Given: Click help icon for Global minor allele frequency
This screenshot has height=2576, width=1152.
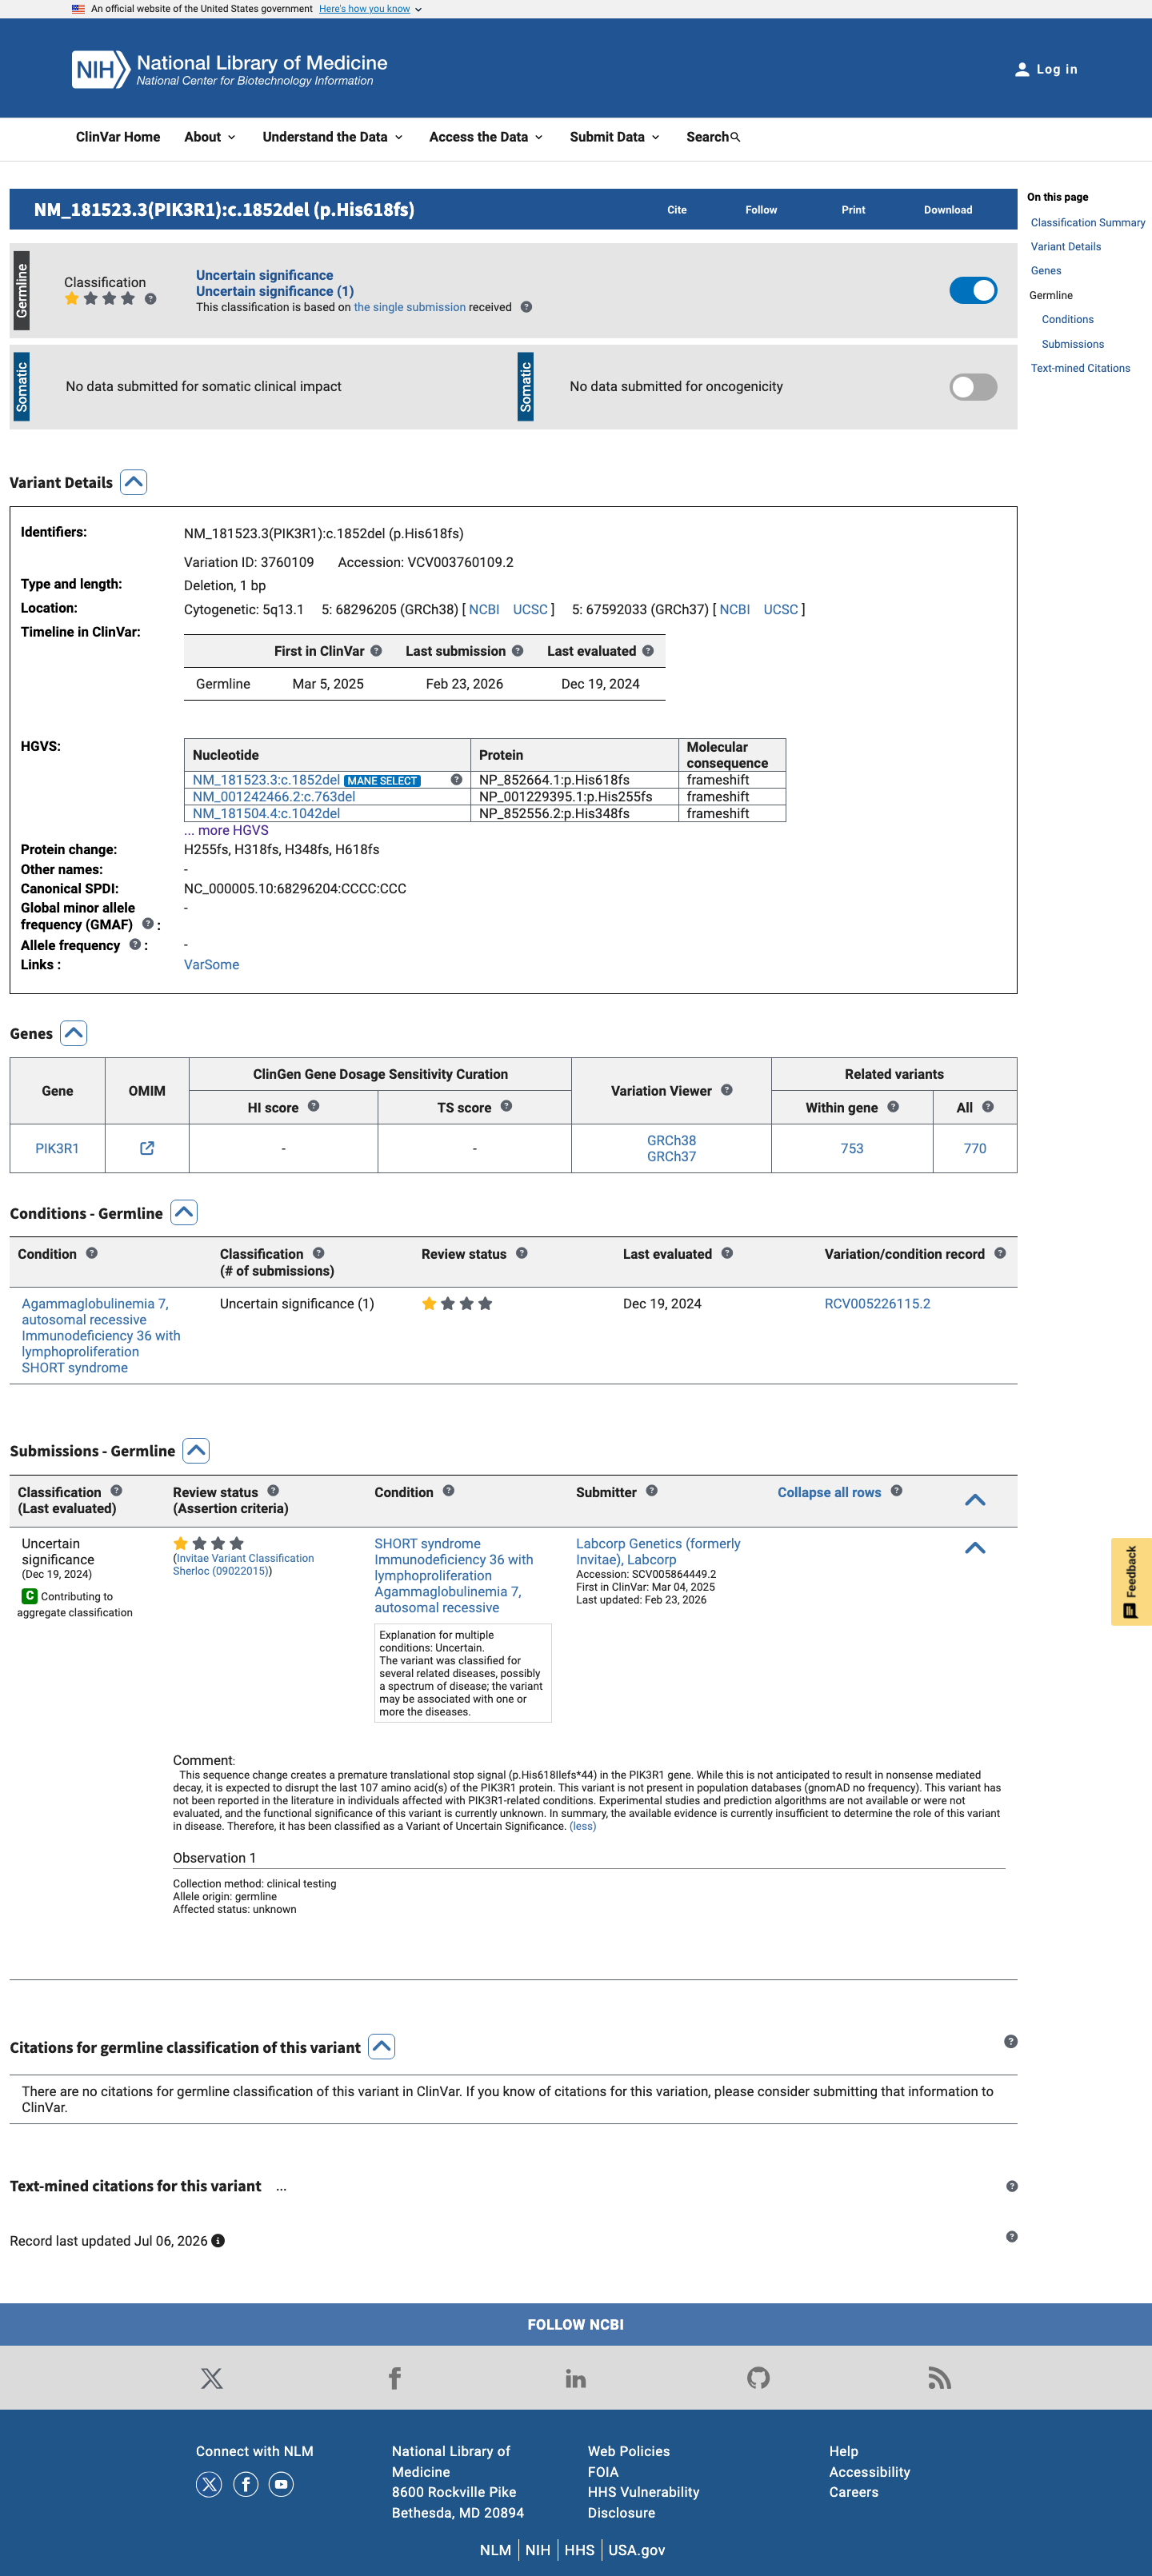Looking at the screenshot, I should 147,924.
